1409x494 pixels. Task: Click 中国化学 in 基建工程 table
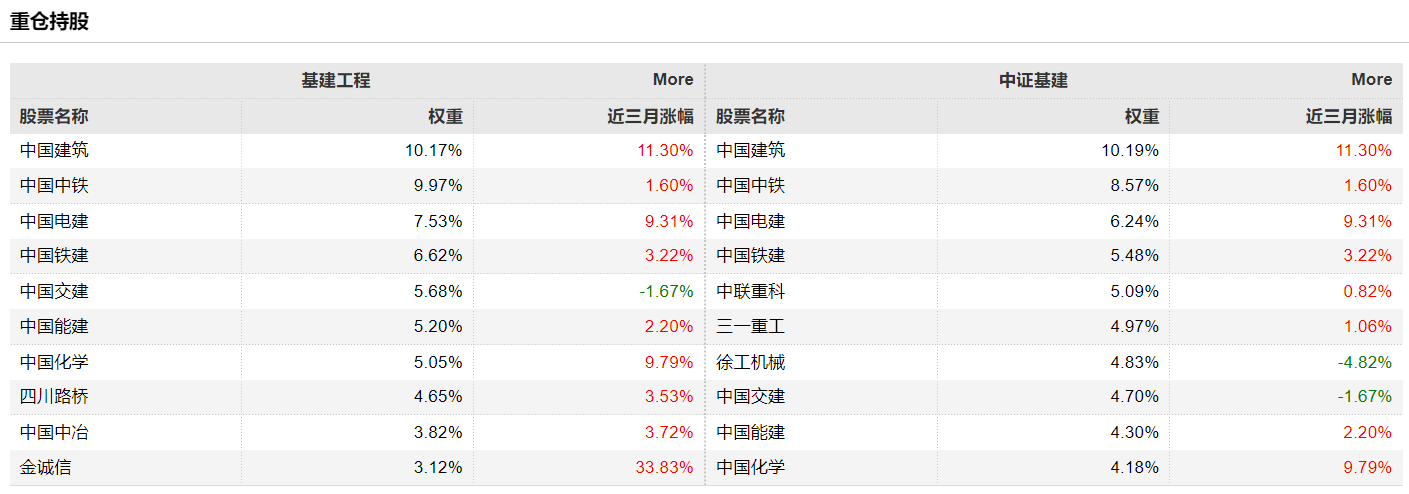tap(54, 362)
